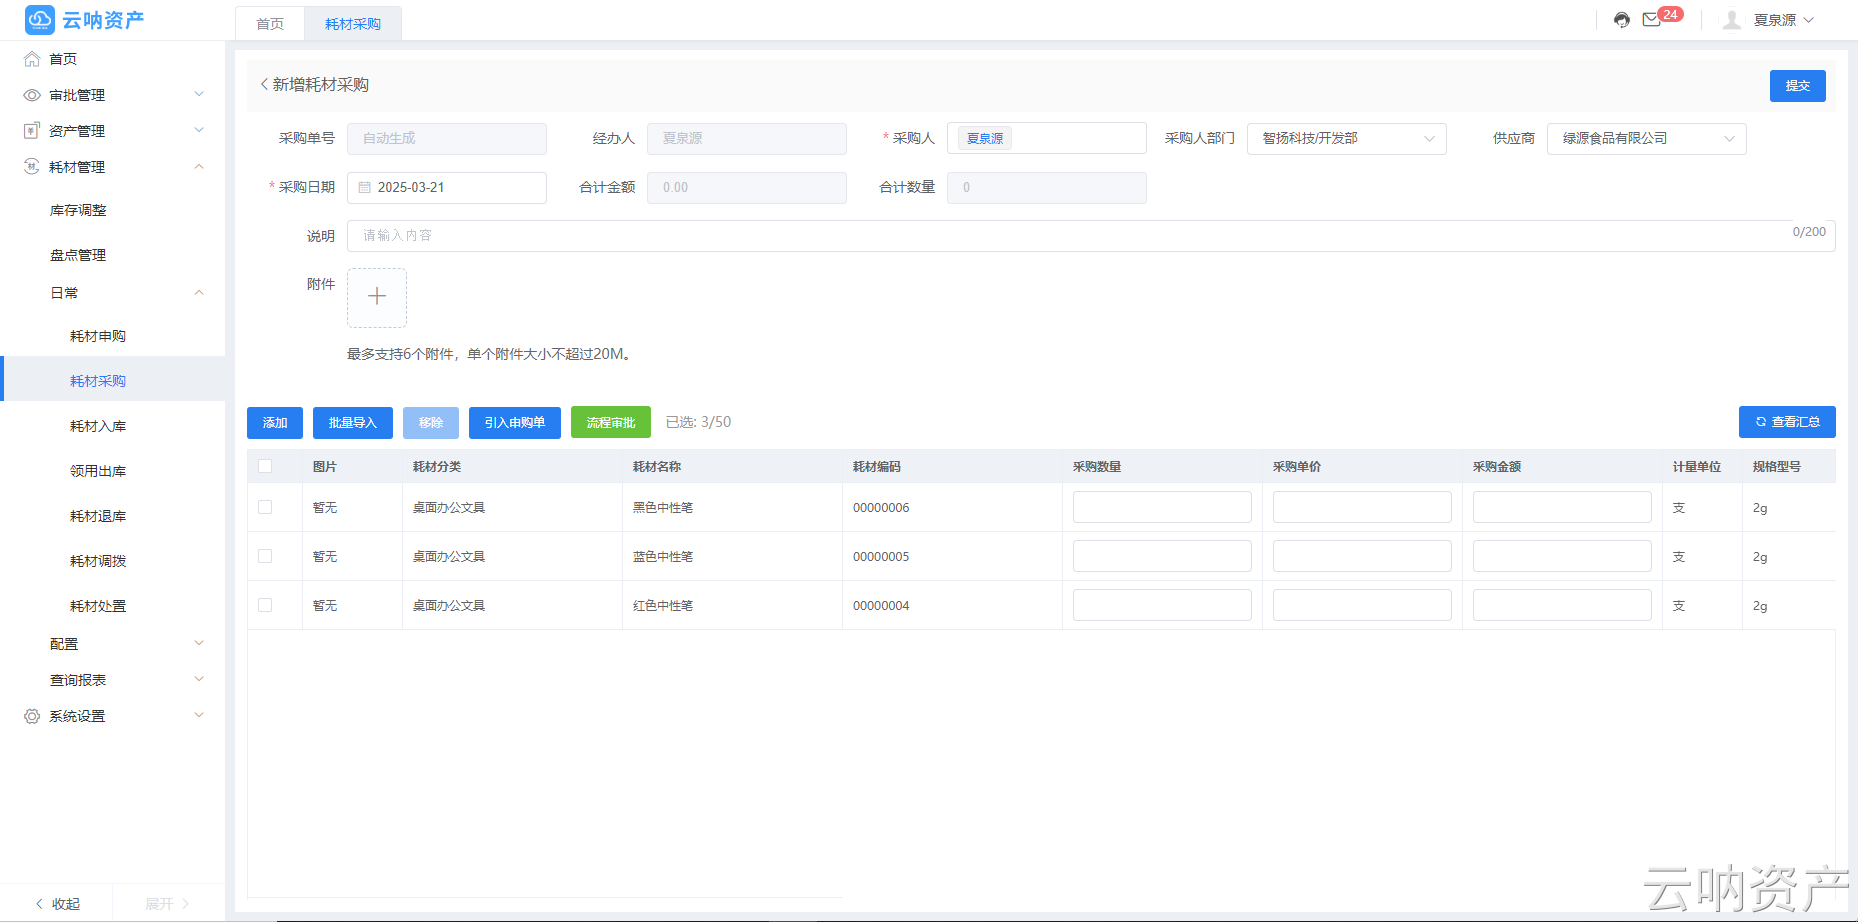Expand the 查询报表 submenu

click(199, 680)
